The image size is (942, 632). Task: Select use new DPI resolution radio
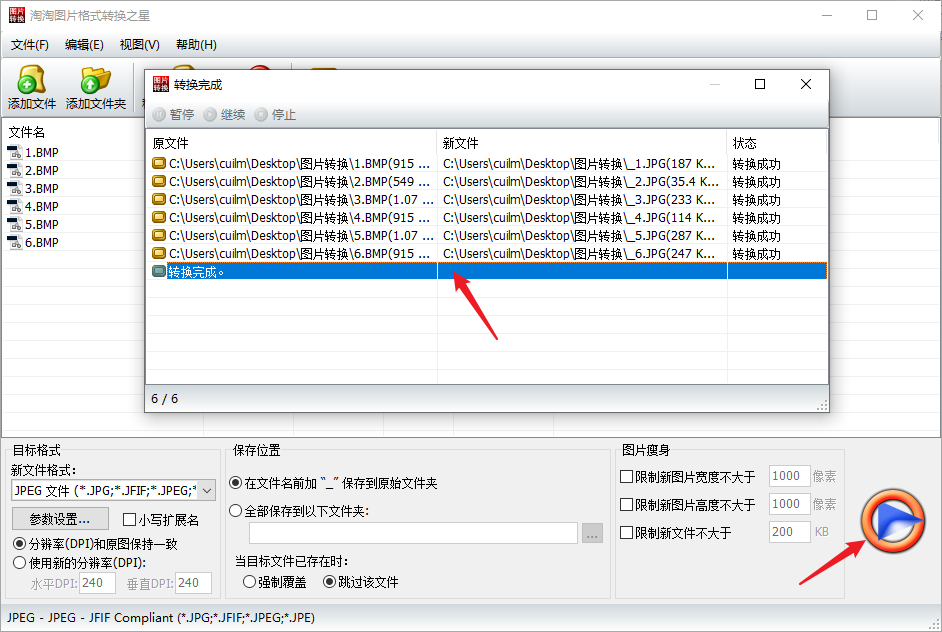coord(19,562)
